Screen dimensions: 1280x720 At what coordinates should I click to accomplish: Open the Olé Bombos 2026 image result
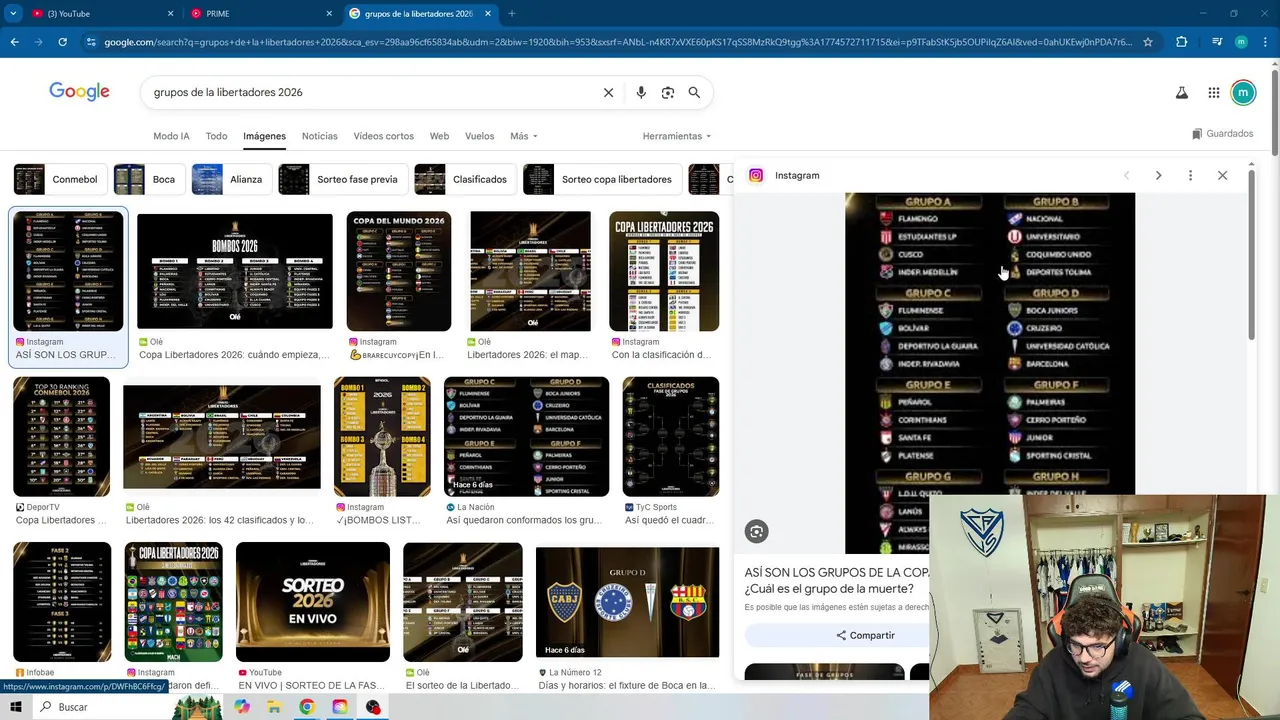click(235, 271)
